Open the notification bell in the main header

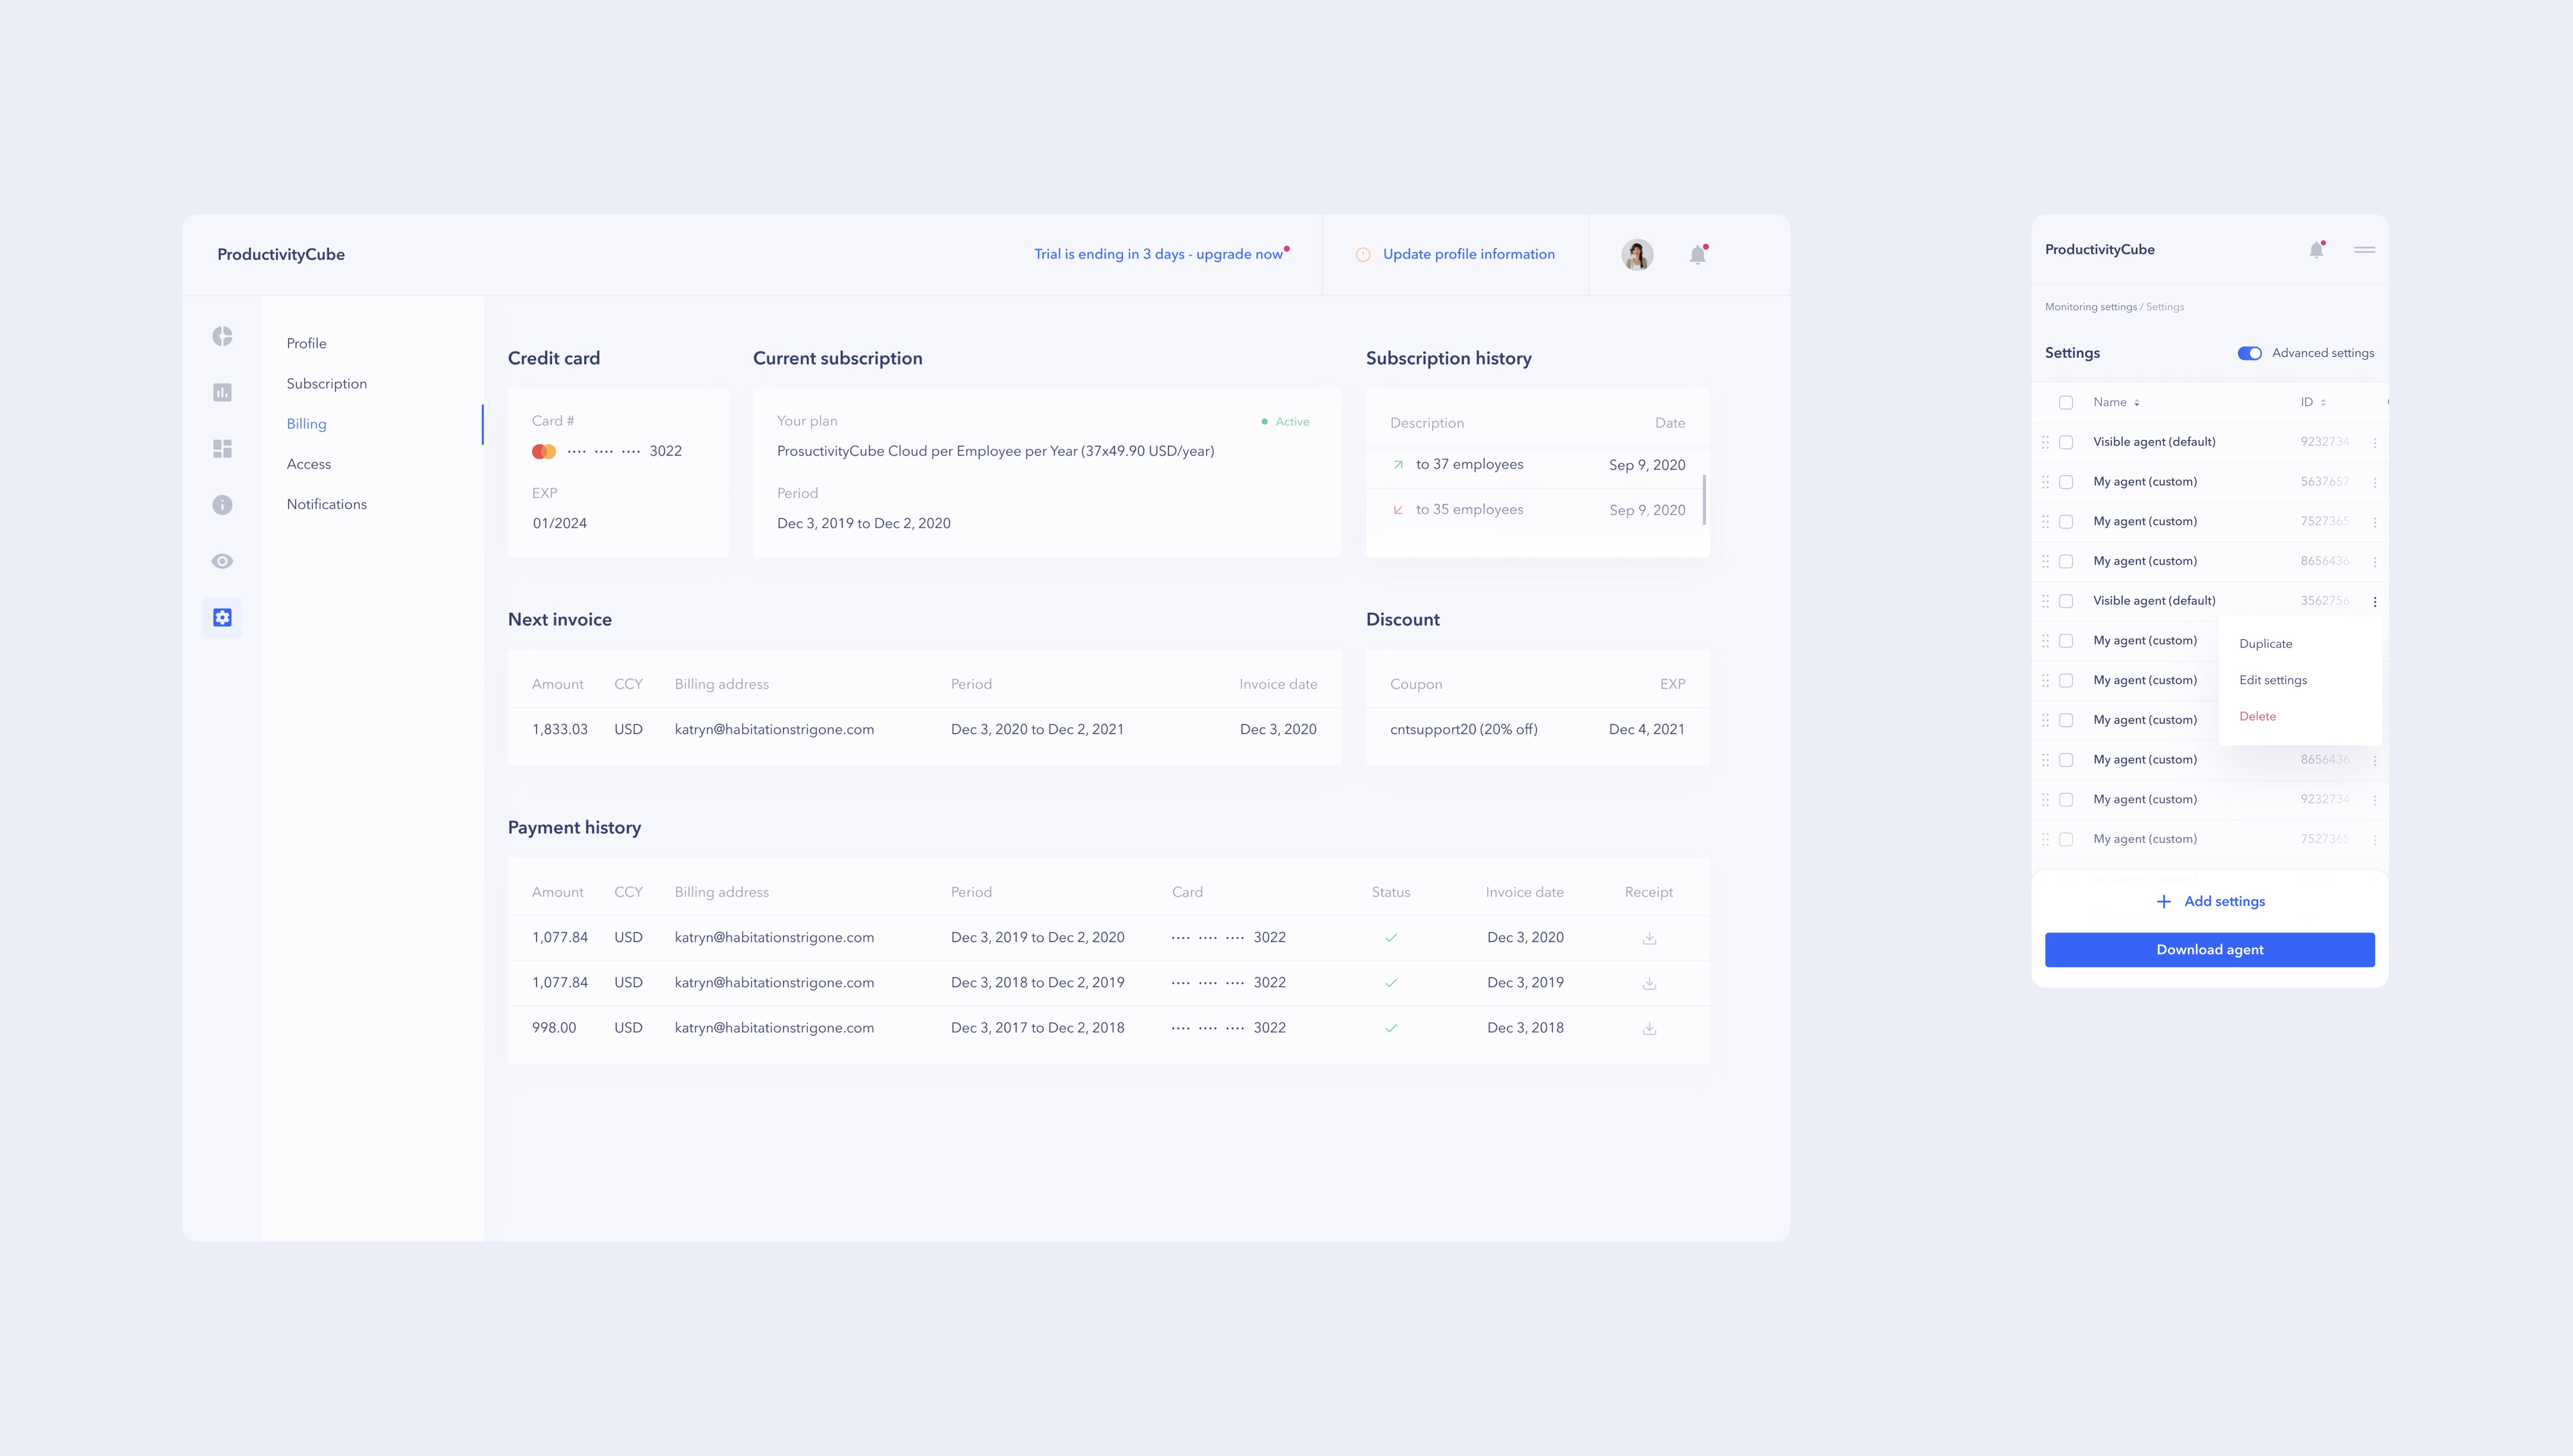click(1698, 254)
